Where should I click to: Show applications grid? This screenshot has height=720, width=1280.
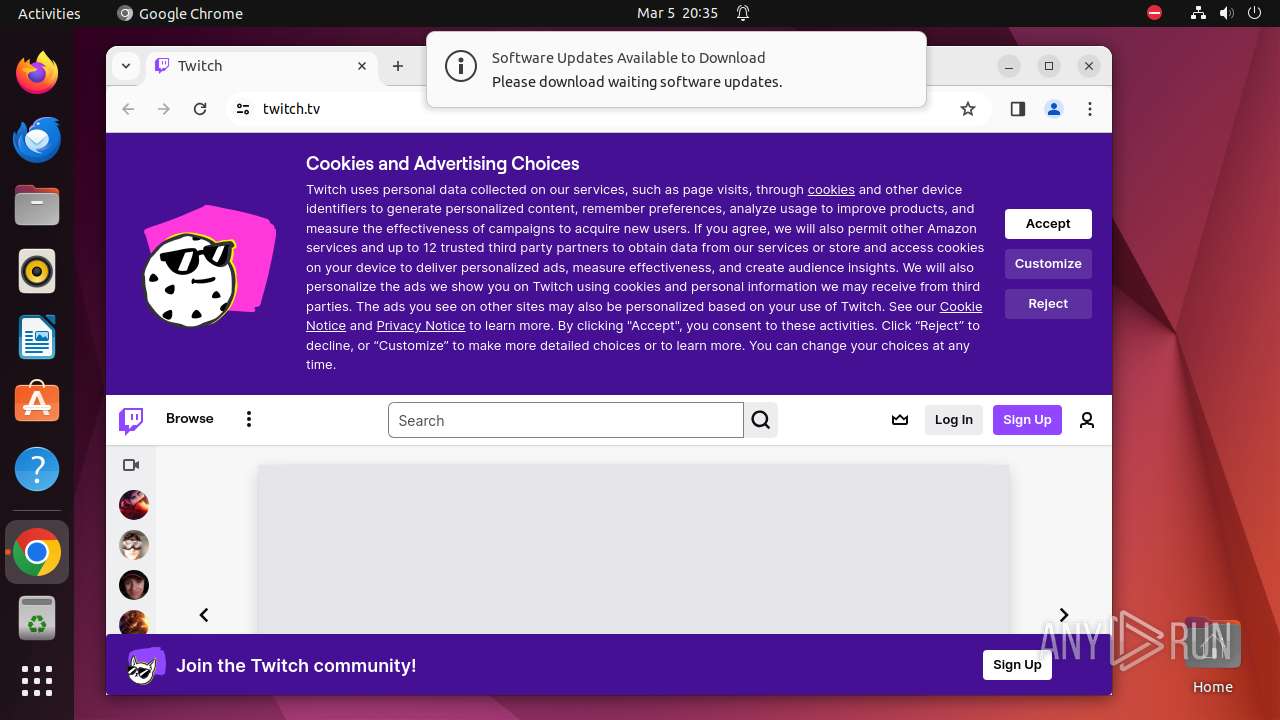37,681
